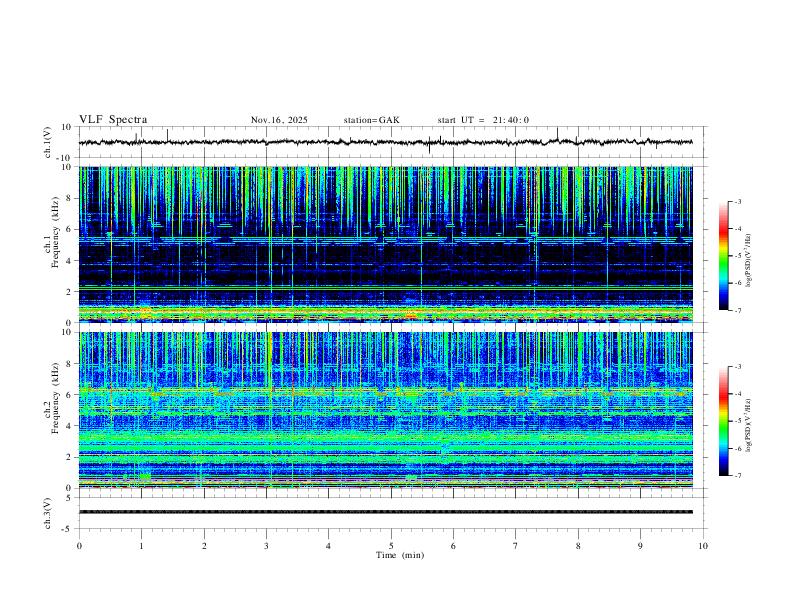Click the "Time (min)" axis label
The width and height of the screenshot is (792, 612).
pyautogui.click(x=400, y=555)
